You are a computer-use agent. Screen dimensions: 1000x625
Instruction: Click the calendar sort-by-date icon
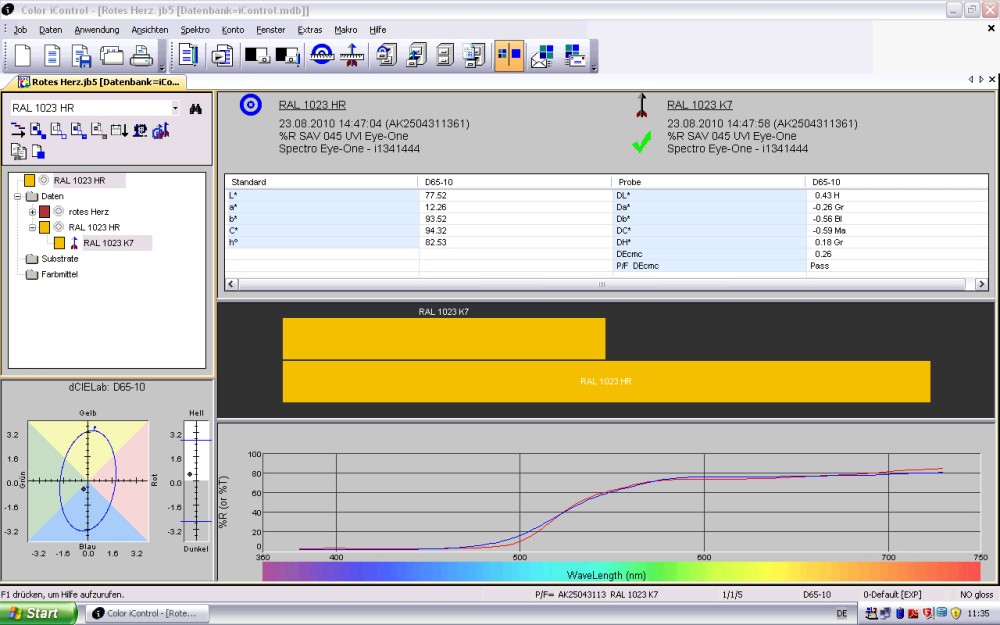tap(119, 130)
